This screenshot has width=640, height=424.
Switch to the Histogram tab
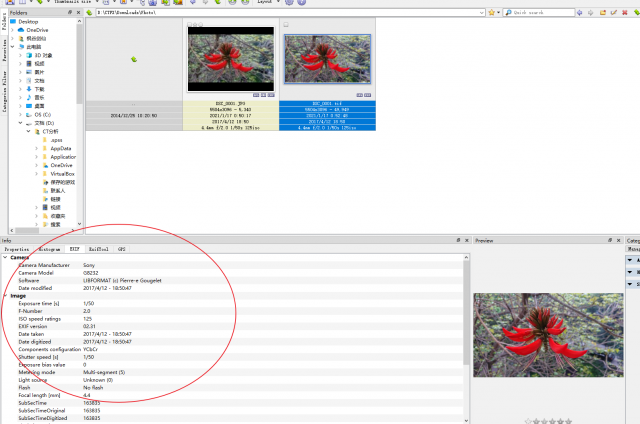pos(49,249)
